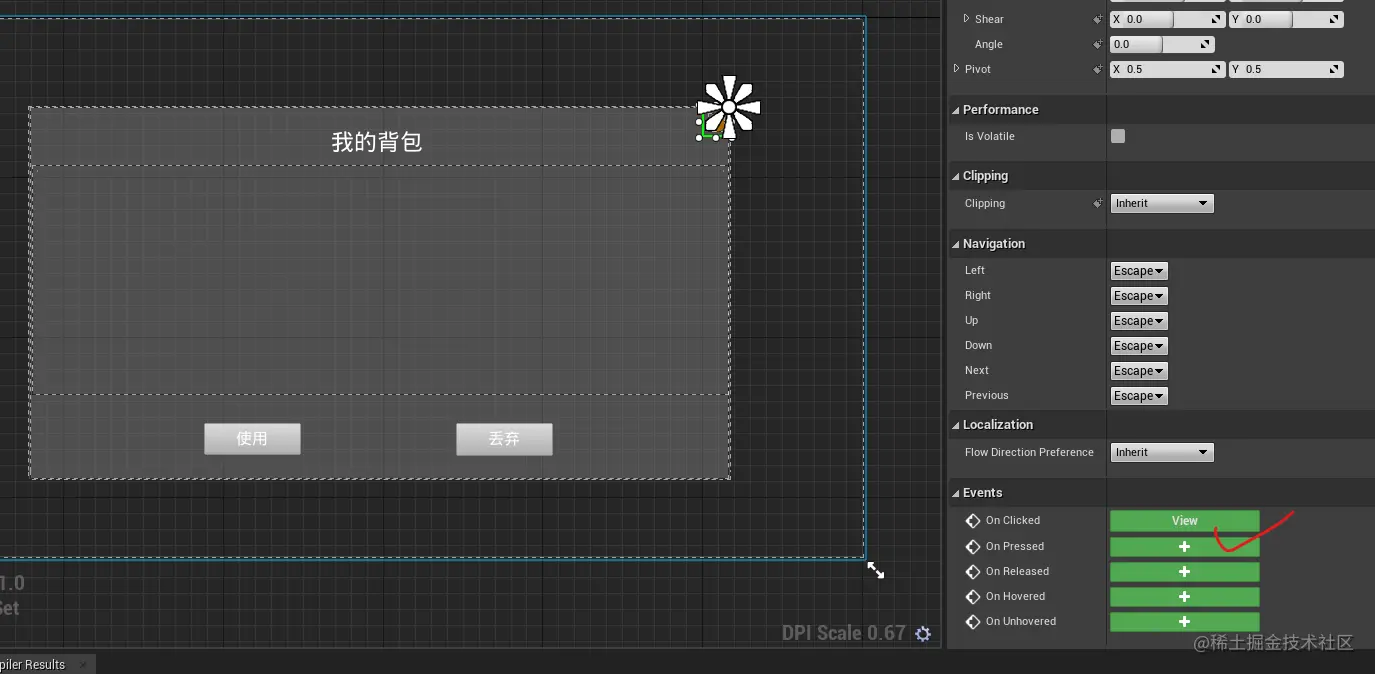Click the On Unhovered event diamond icon
Screen dimensions: 1375x674
coord(973,622)
